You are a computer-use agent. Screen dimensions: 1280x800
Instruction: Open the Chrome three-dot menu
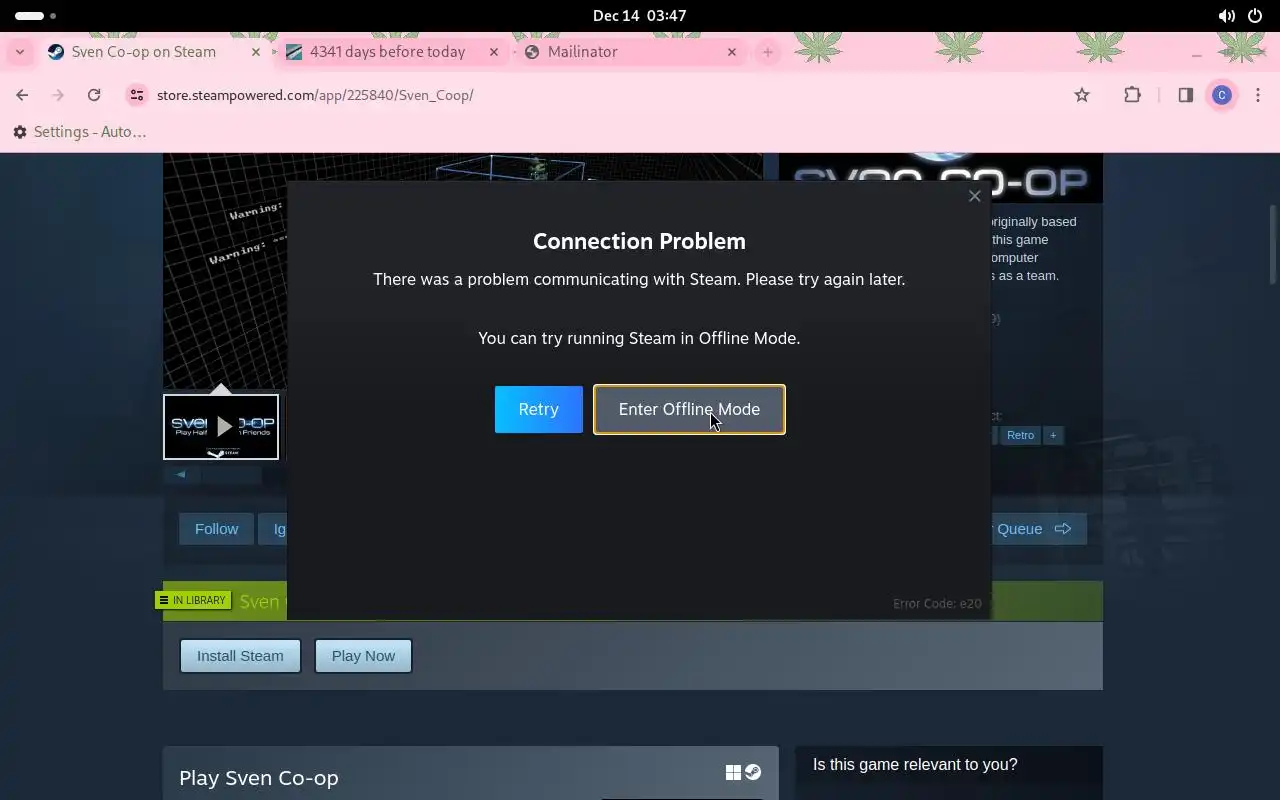tap(1258, 95)
